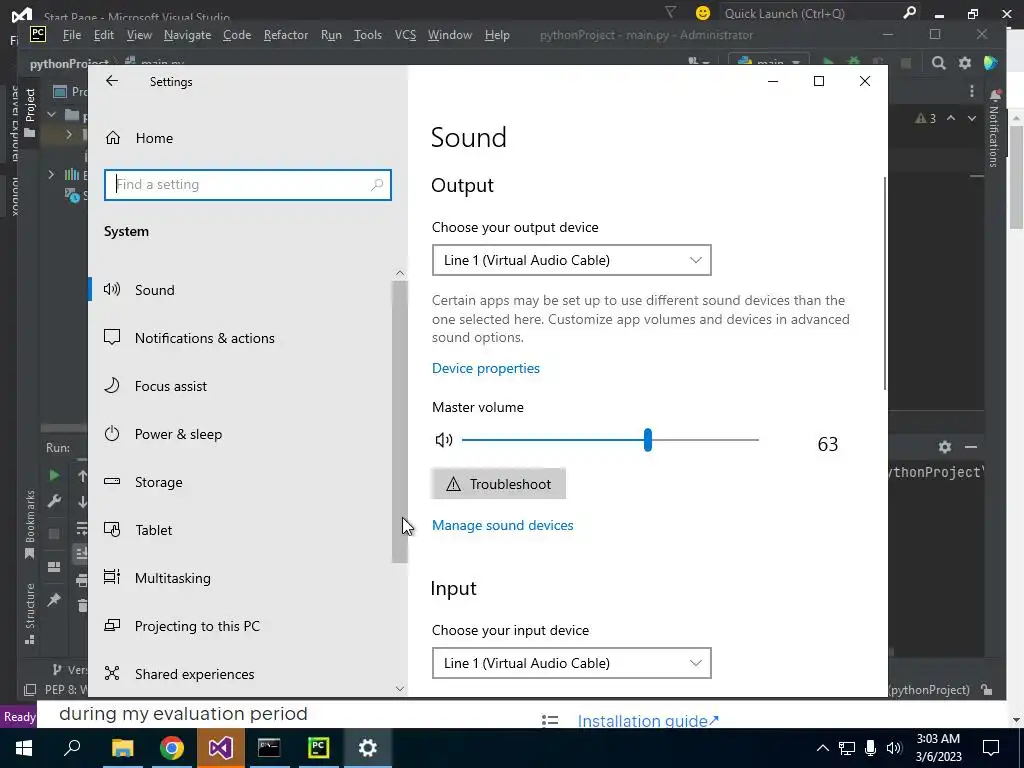
Task: Open PyCharm File menu
Action: pyautogui.click(x=72, y=35)
